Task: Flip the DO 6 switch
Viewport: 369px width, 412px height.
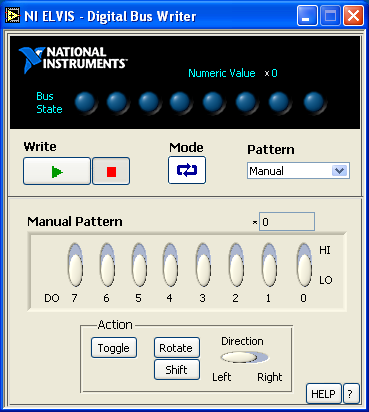Action: 107,265
